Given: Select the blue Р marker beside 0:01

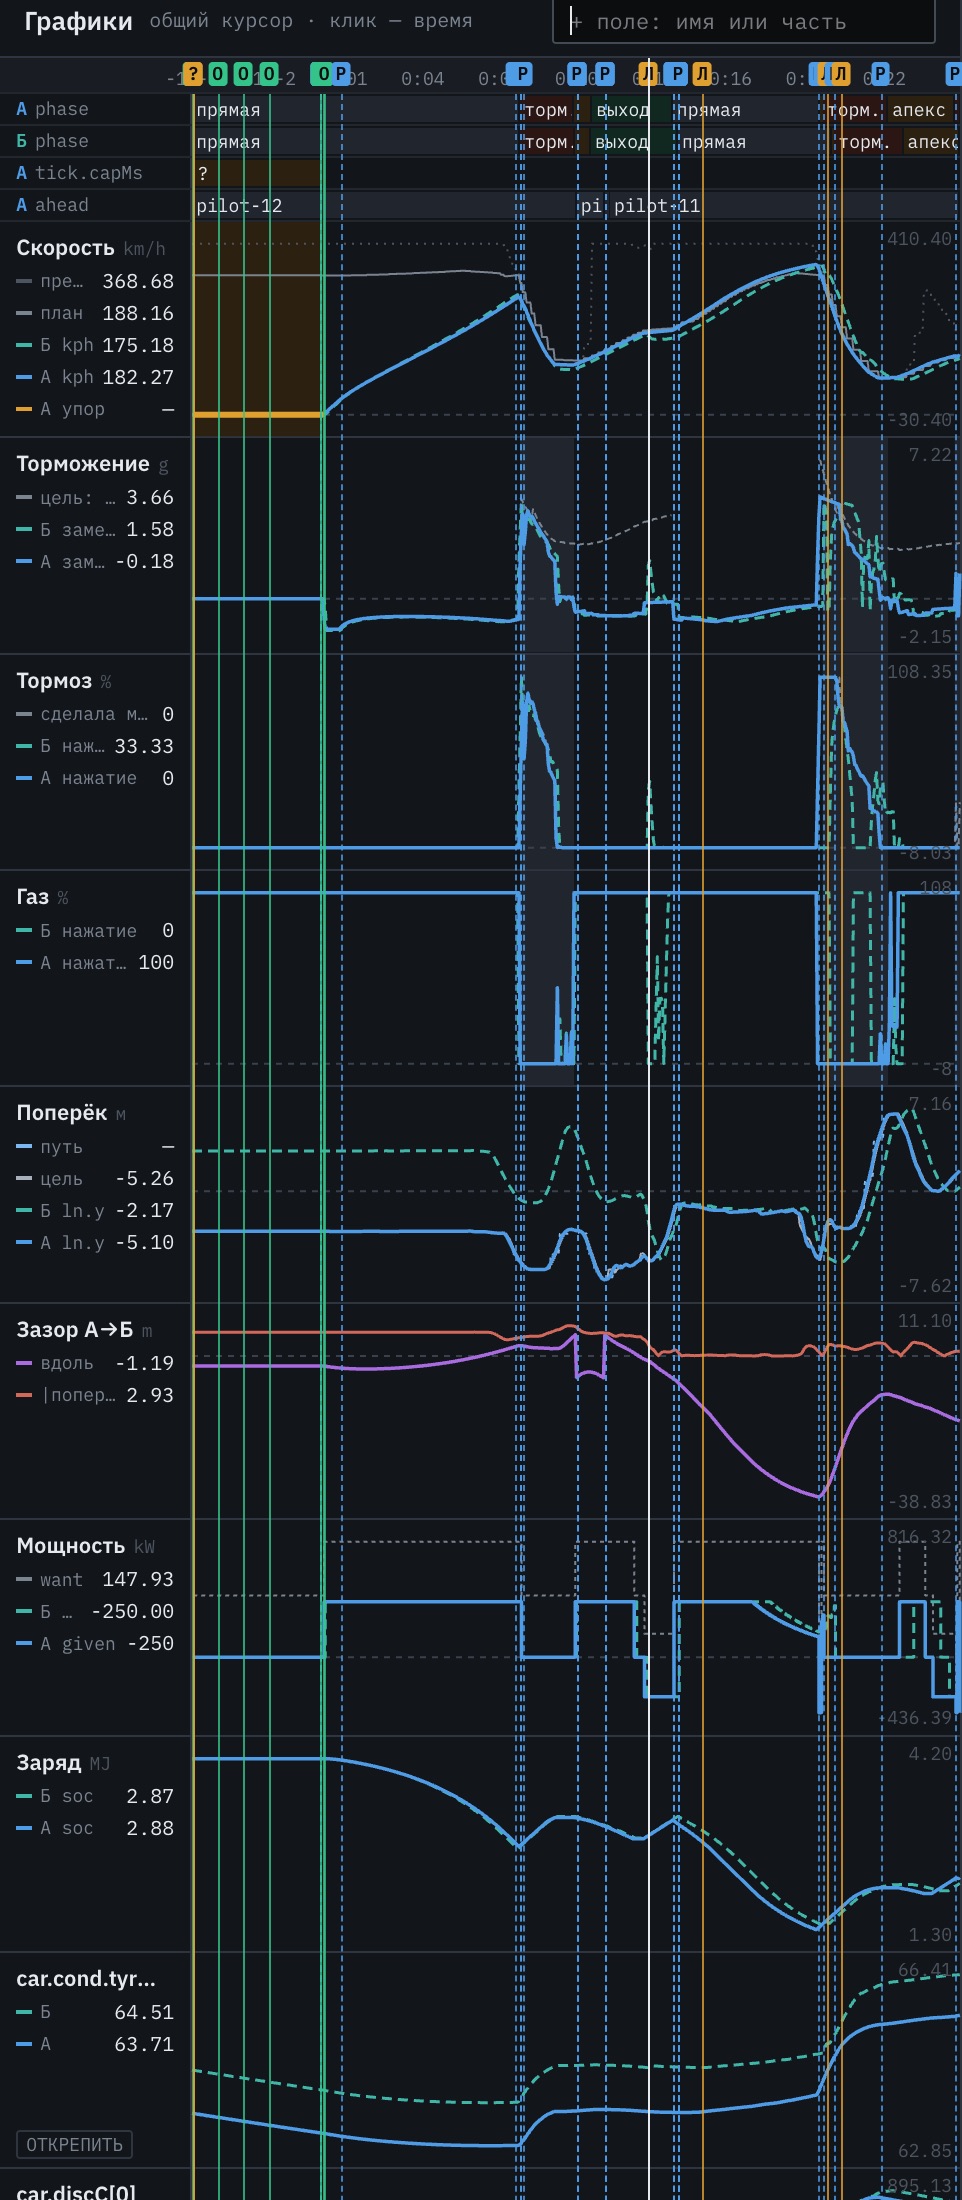Looking at the screenshot, I should [342, 73].
